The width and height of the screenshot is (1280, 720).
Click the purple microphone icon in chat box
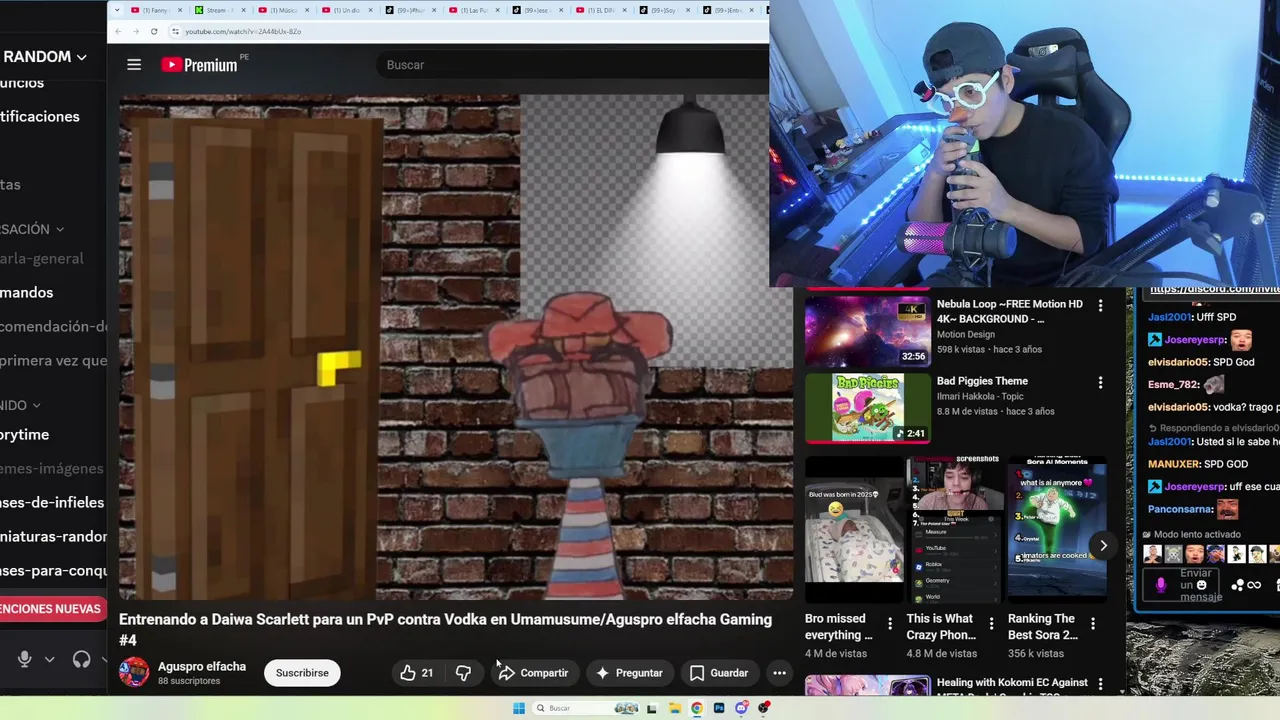tap(1160, 585)
